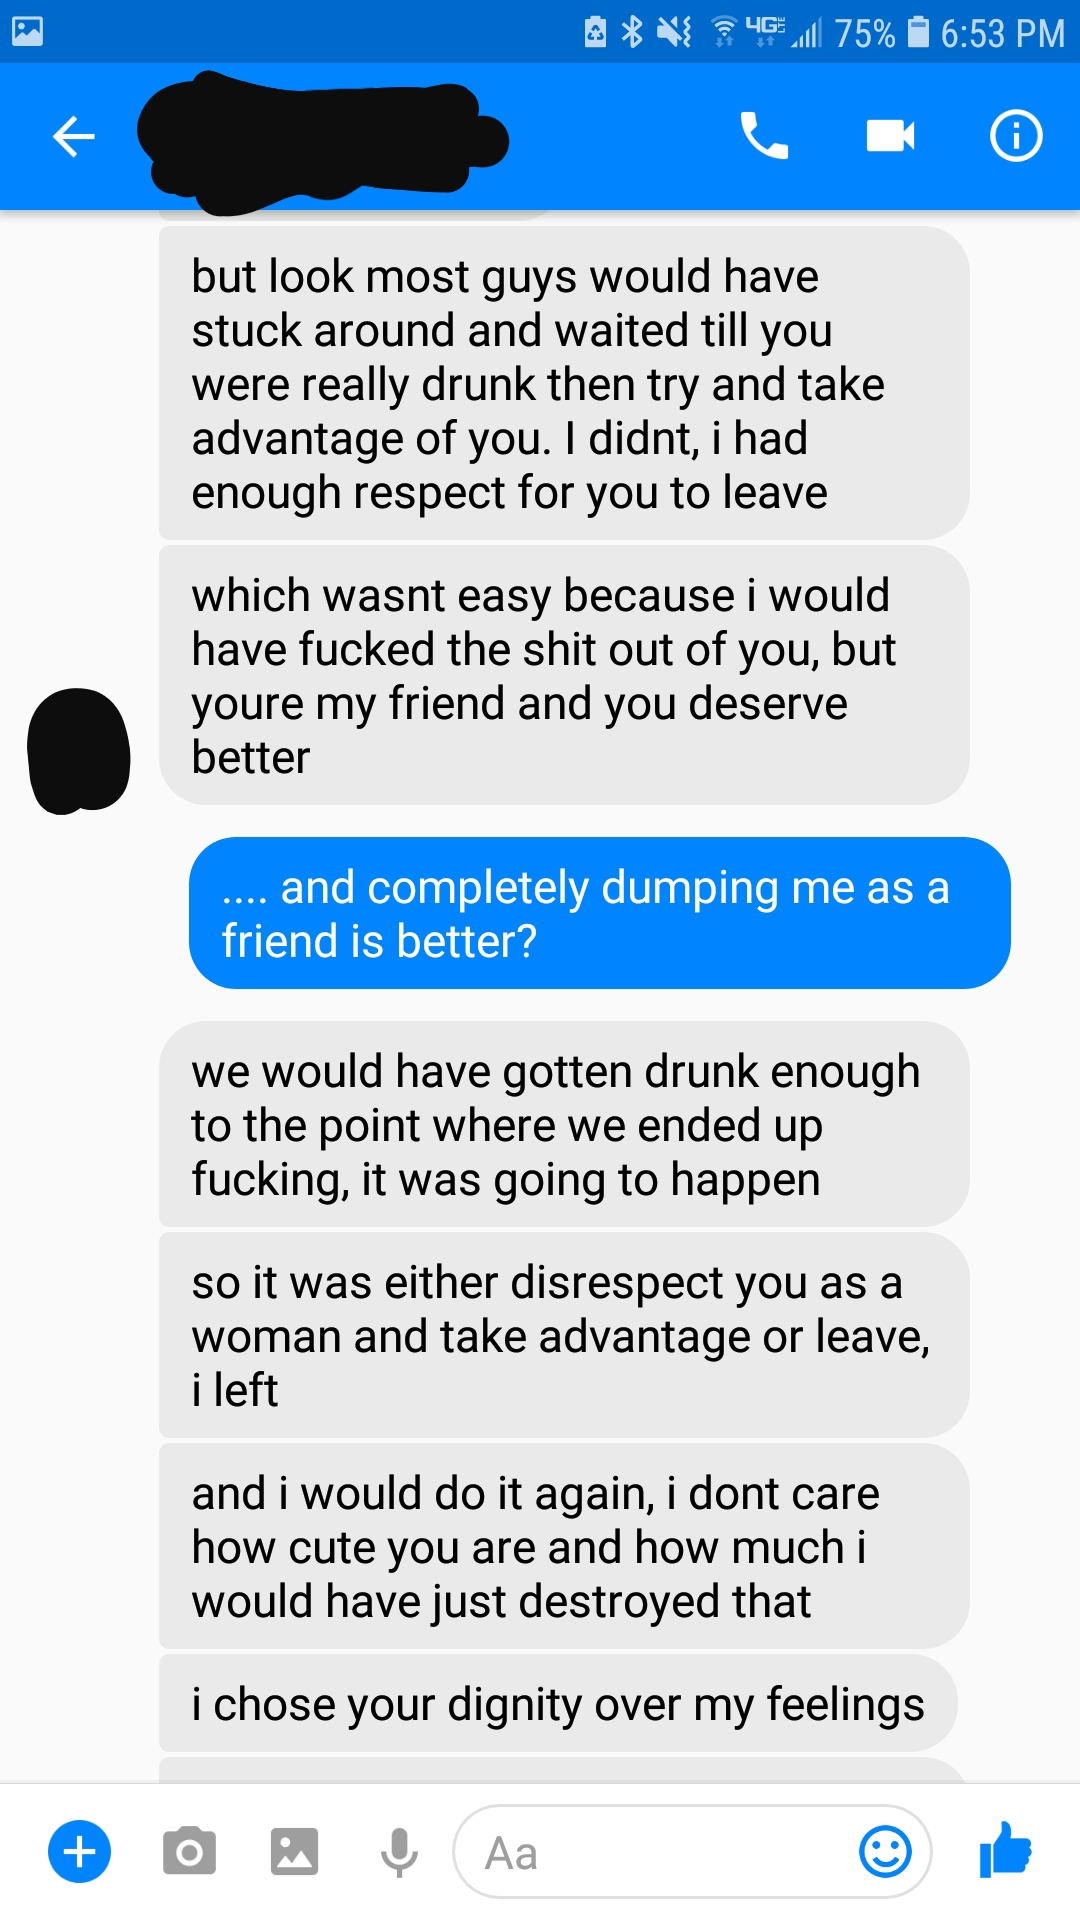The image size is (1080, 1920).
Task: Open the blue plus more-options button
Action: [x=80, y=1852]
